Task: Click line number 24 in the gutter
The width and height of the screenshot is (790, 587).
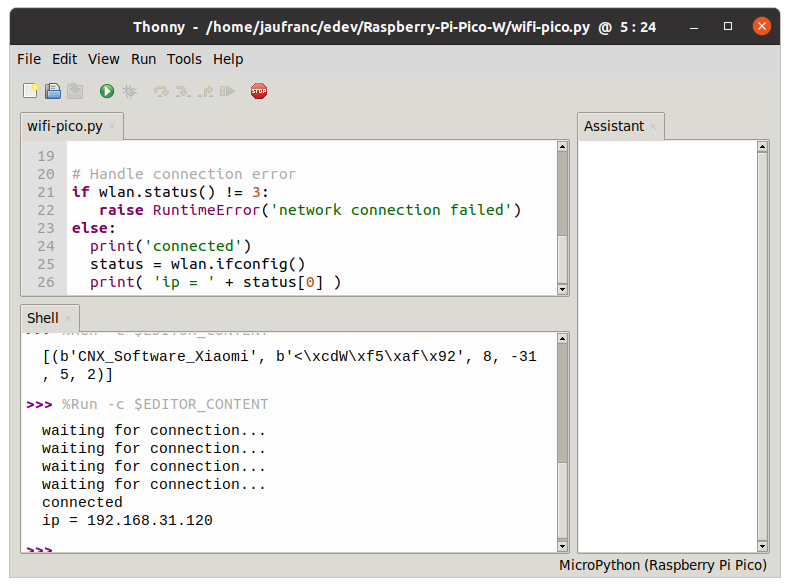Action: 46,246
